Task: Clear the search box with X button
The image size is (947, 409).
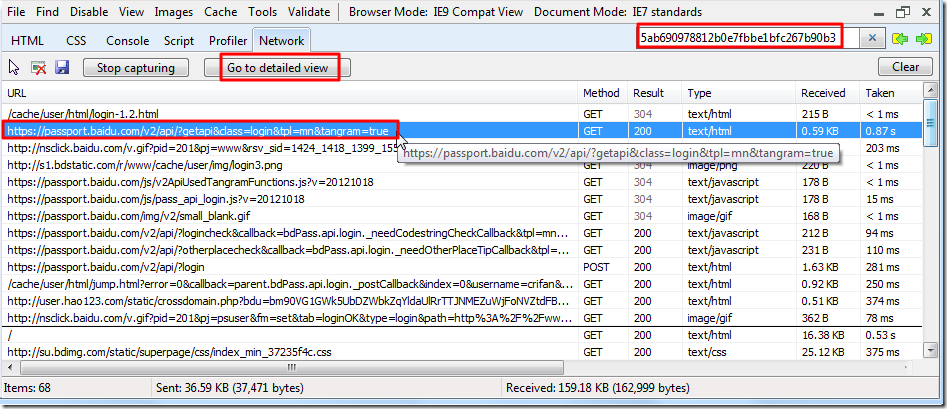Action: click(872, 38)
